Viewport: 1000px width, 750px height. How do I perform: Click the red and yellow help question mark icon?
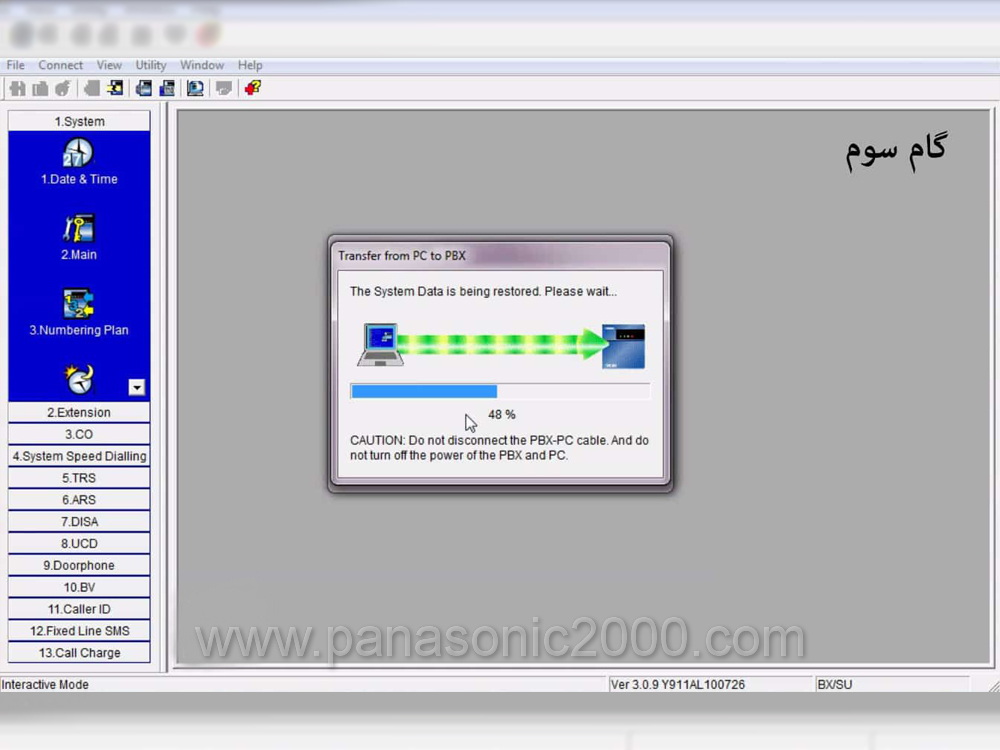tap(252, 88)
